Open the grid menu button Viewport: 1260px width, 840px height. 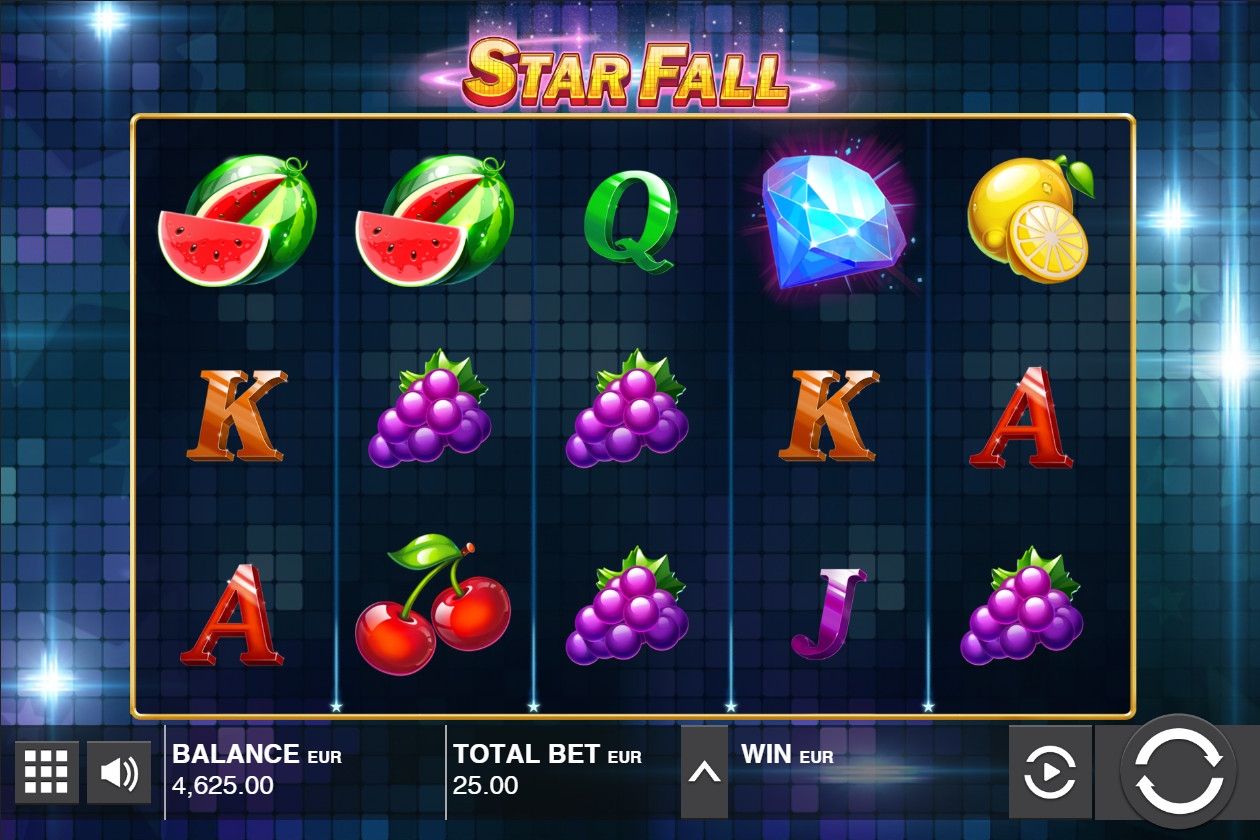[x=46, y=772]
